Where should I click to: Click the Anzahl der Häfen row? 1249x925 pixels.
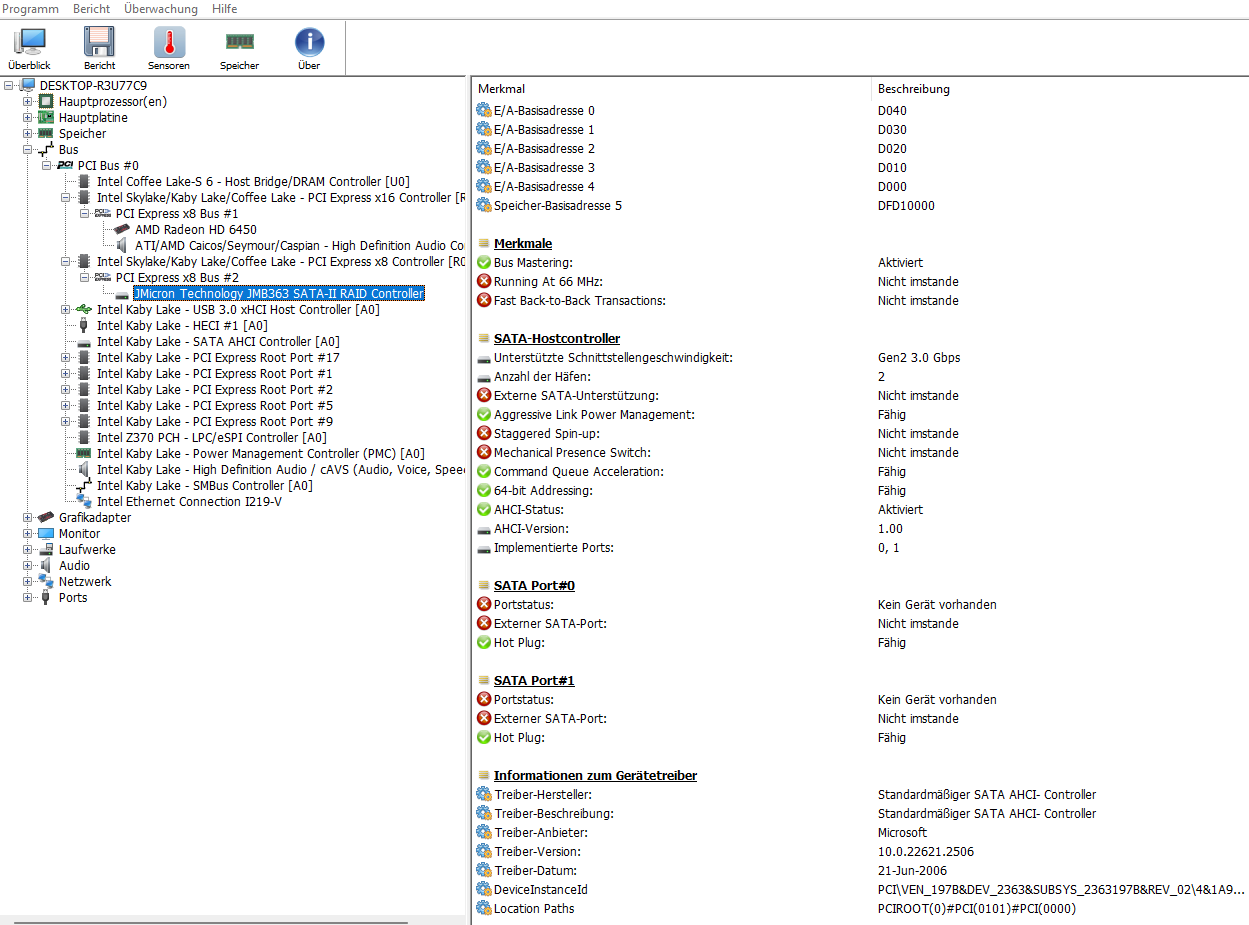[x=860, y=377]
